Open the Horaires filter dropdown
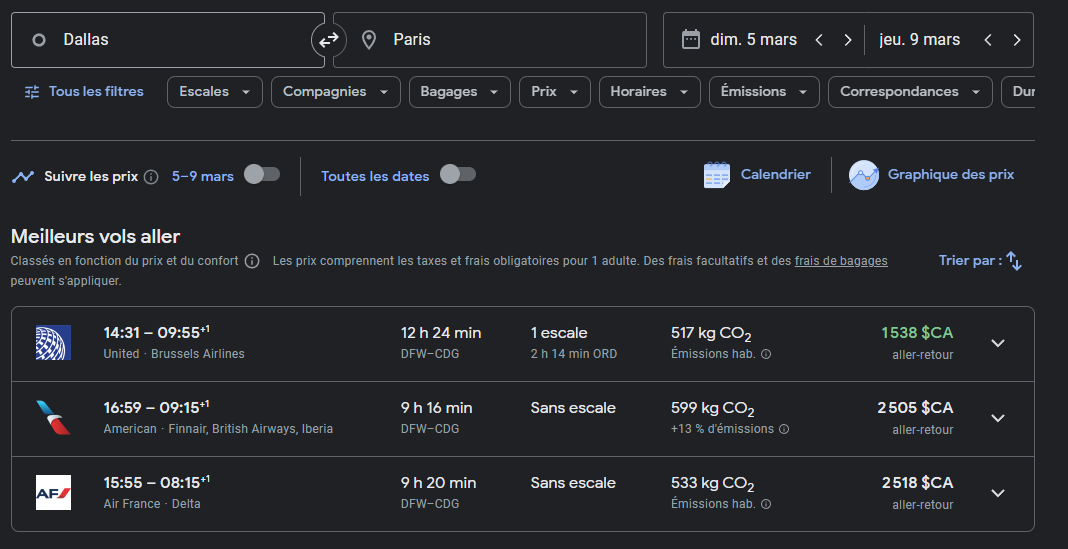 (x=650, y=92)
